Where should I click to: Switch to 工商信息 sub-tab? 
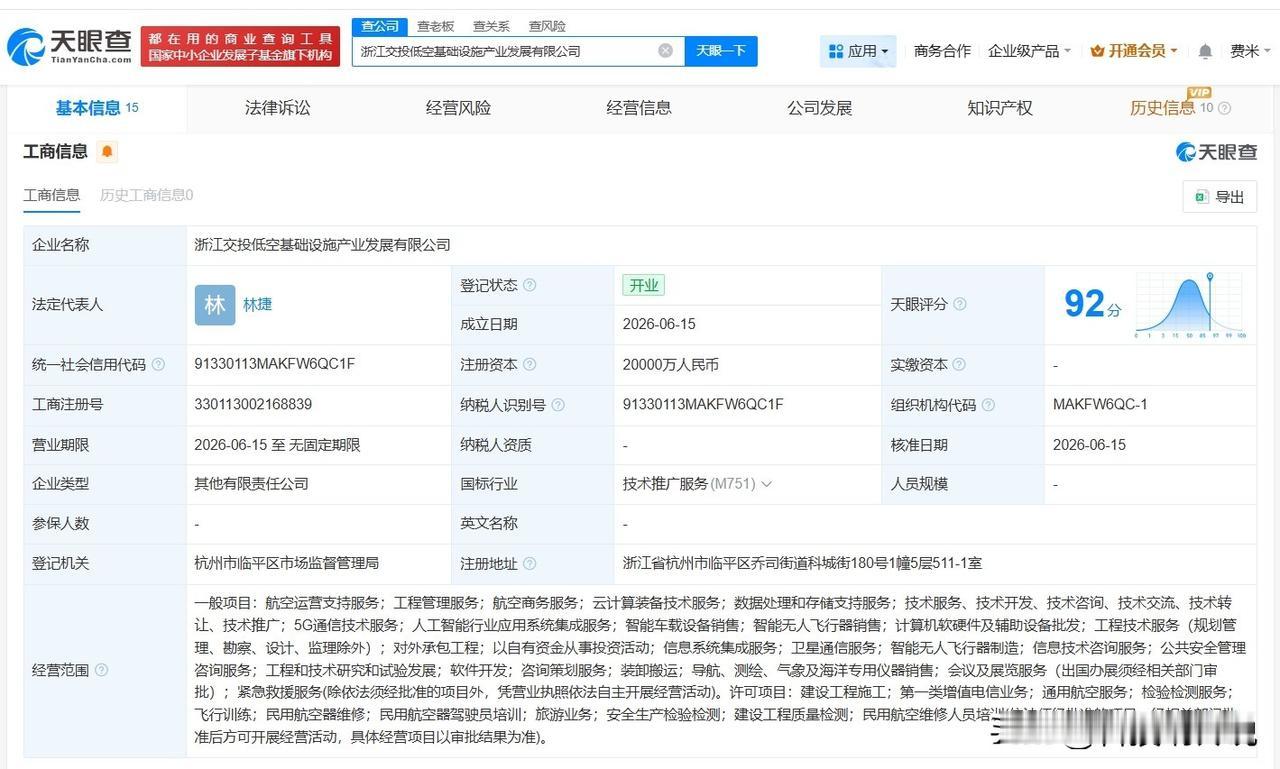click(52, 195)
